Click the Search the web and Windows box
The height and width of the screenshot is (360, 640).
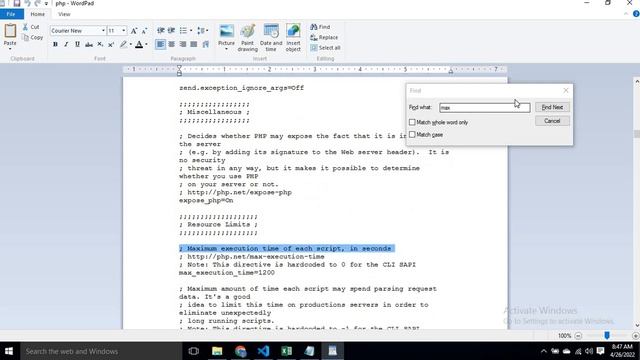pos(100,351)
